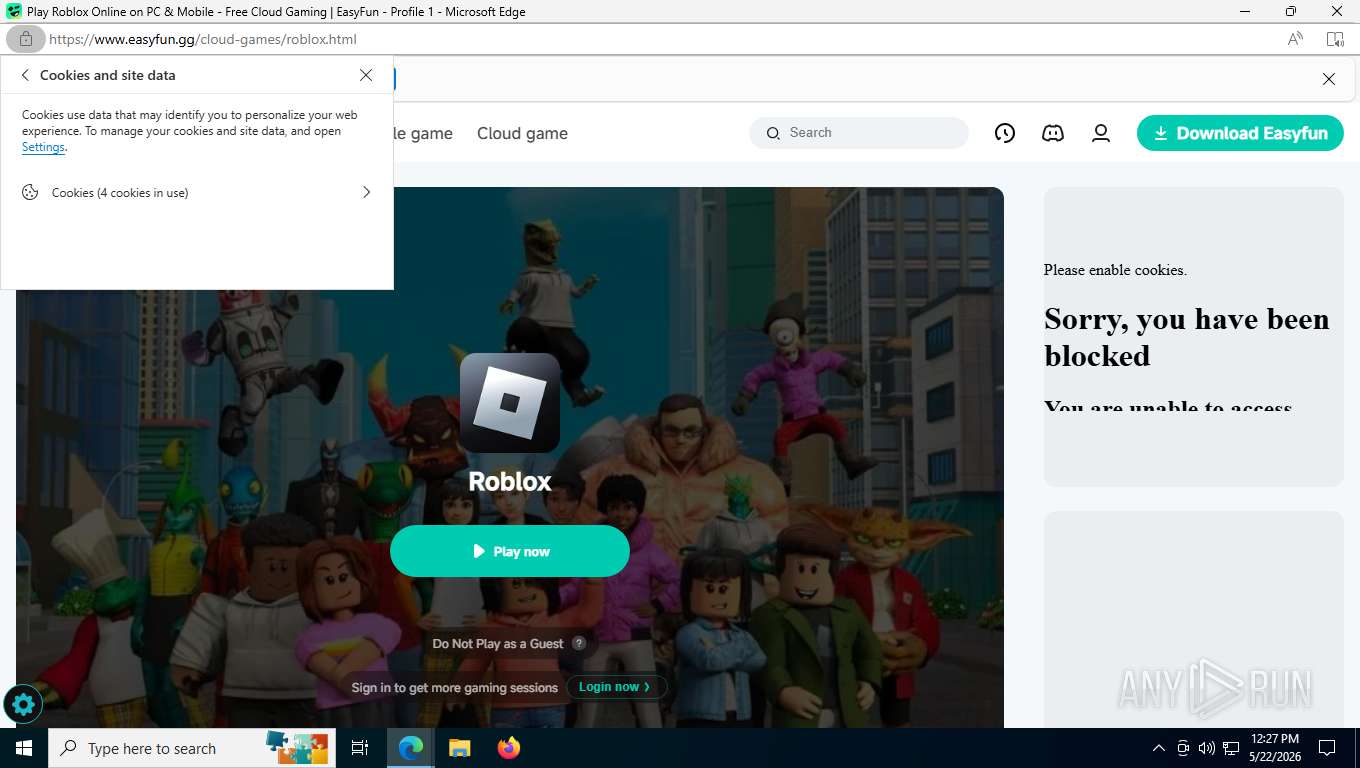This screenshot has height=768, width=1360.
Task: Open Task View in taskbar
Action: pos(360,748)
